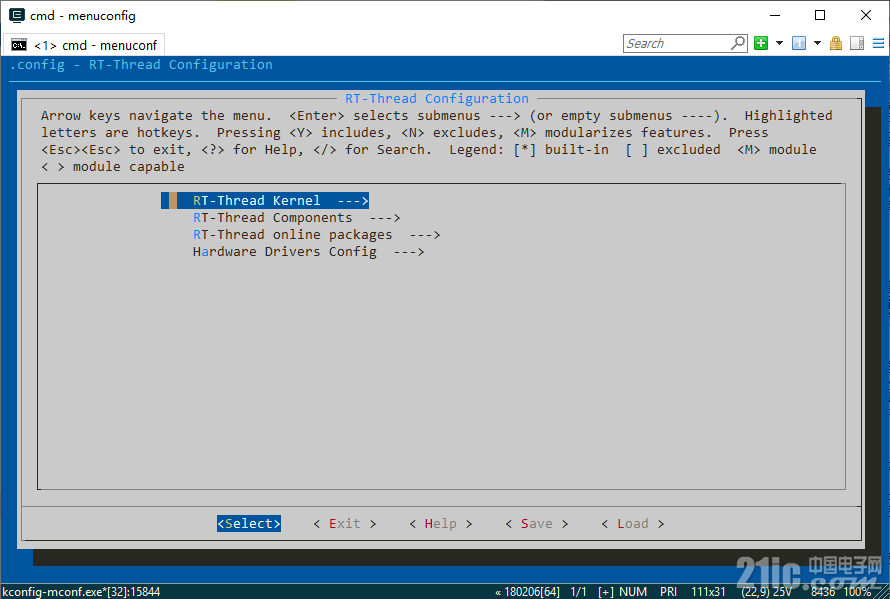Click the pane scrollbar toggle icon
Image resolution: width=890 pixels, height=599 pixels.
857,43
